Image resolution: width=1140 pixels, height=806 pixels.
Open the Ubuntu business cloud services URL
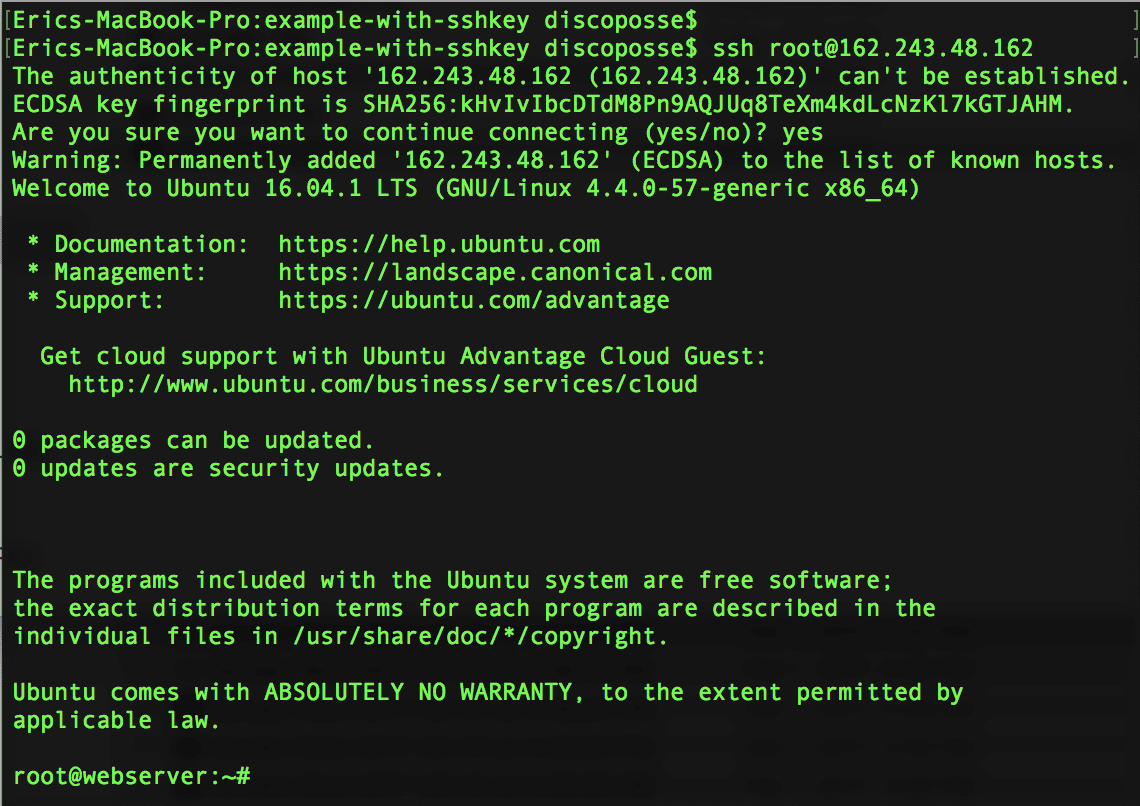click(383, 384)
